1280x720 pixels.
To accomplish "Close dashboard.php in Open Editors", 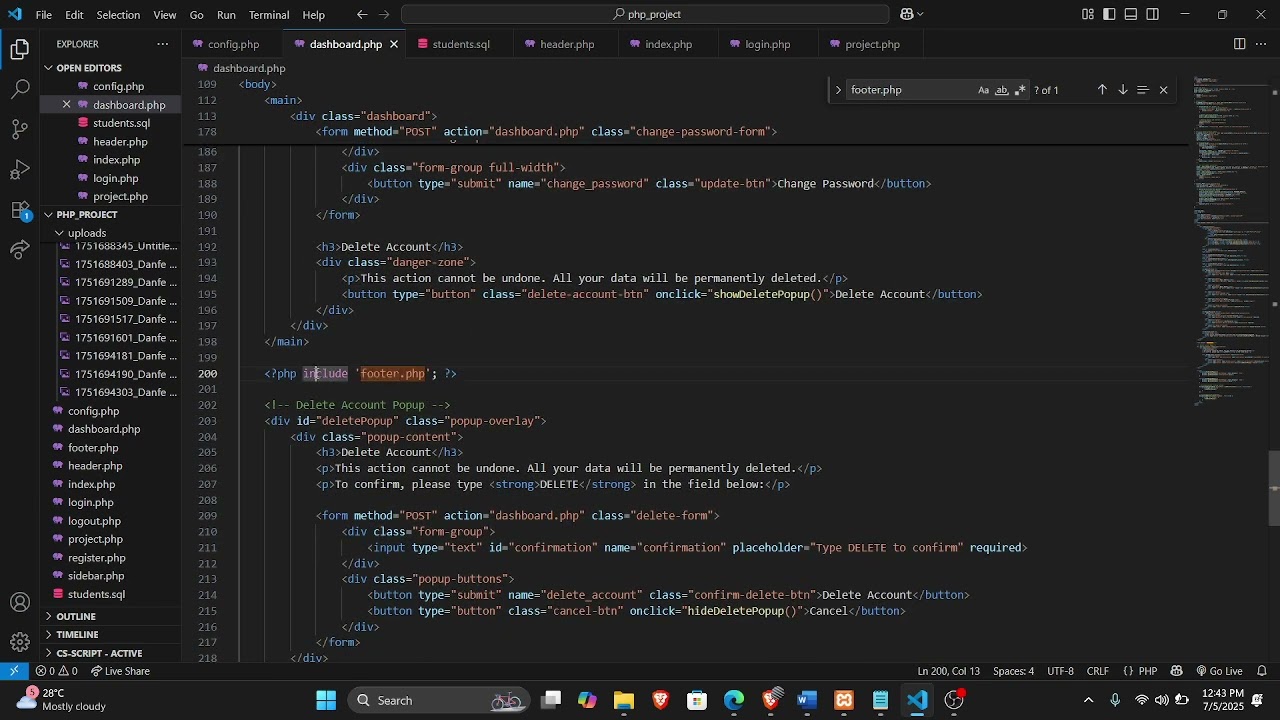I will pos(67,105).
